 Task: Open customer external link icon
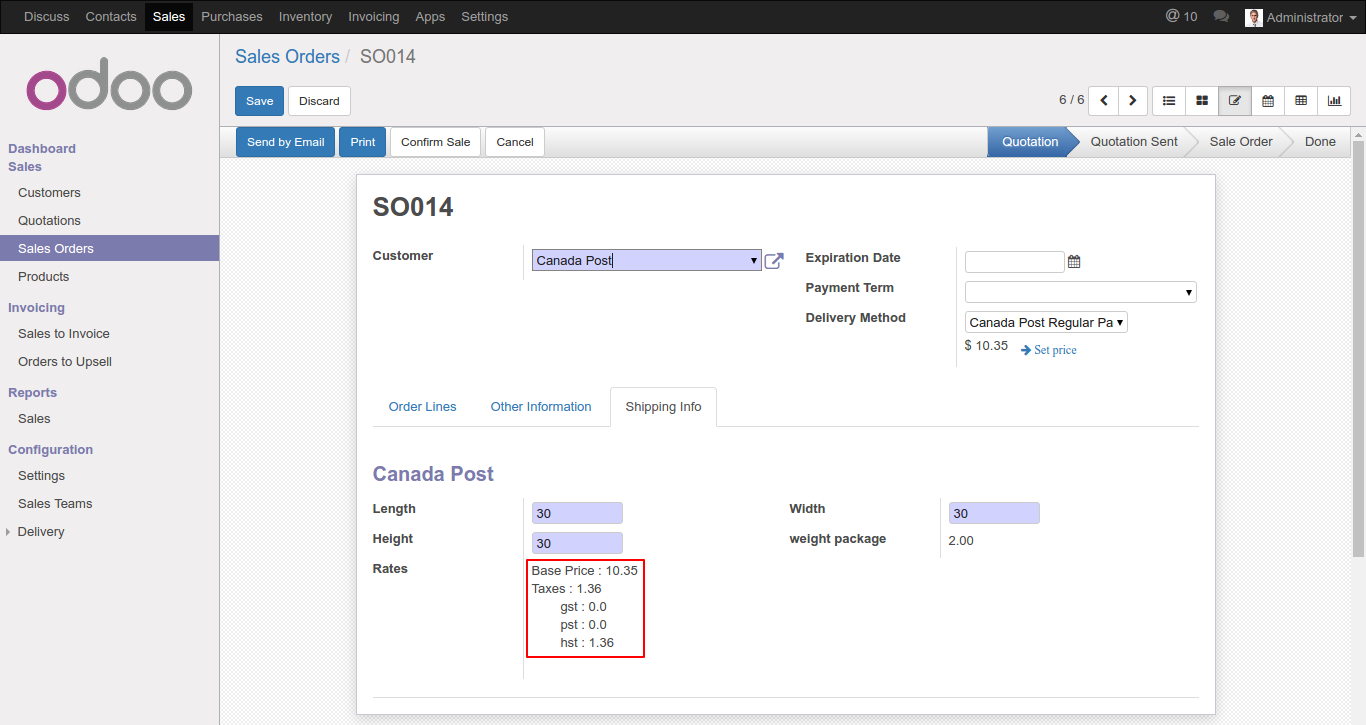pyautogui.click(x=774, y=261)
